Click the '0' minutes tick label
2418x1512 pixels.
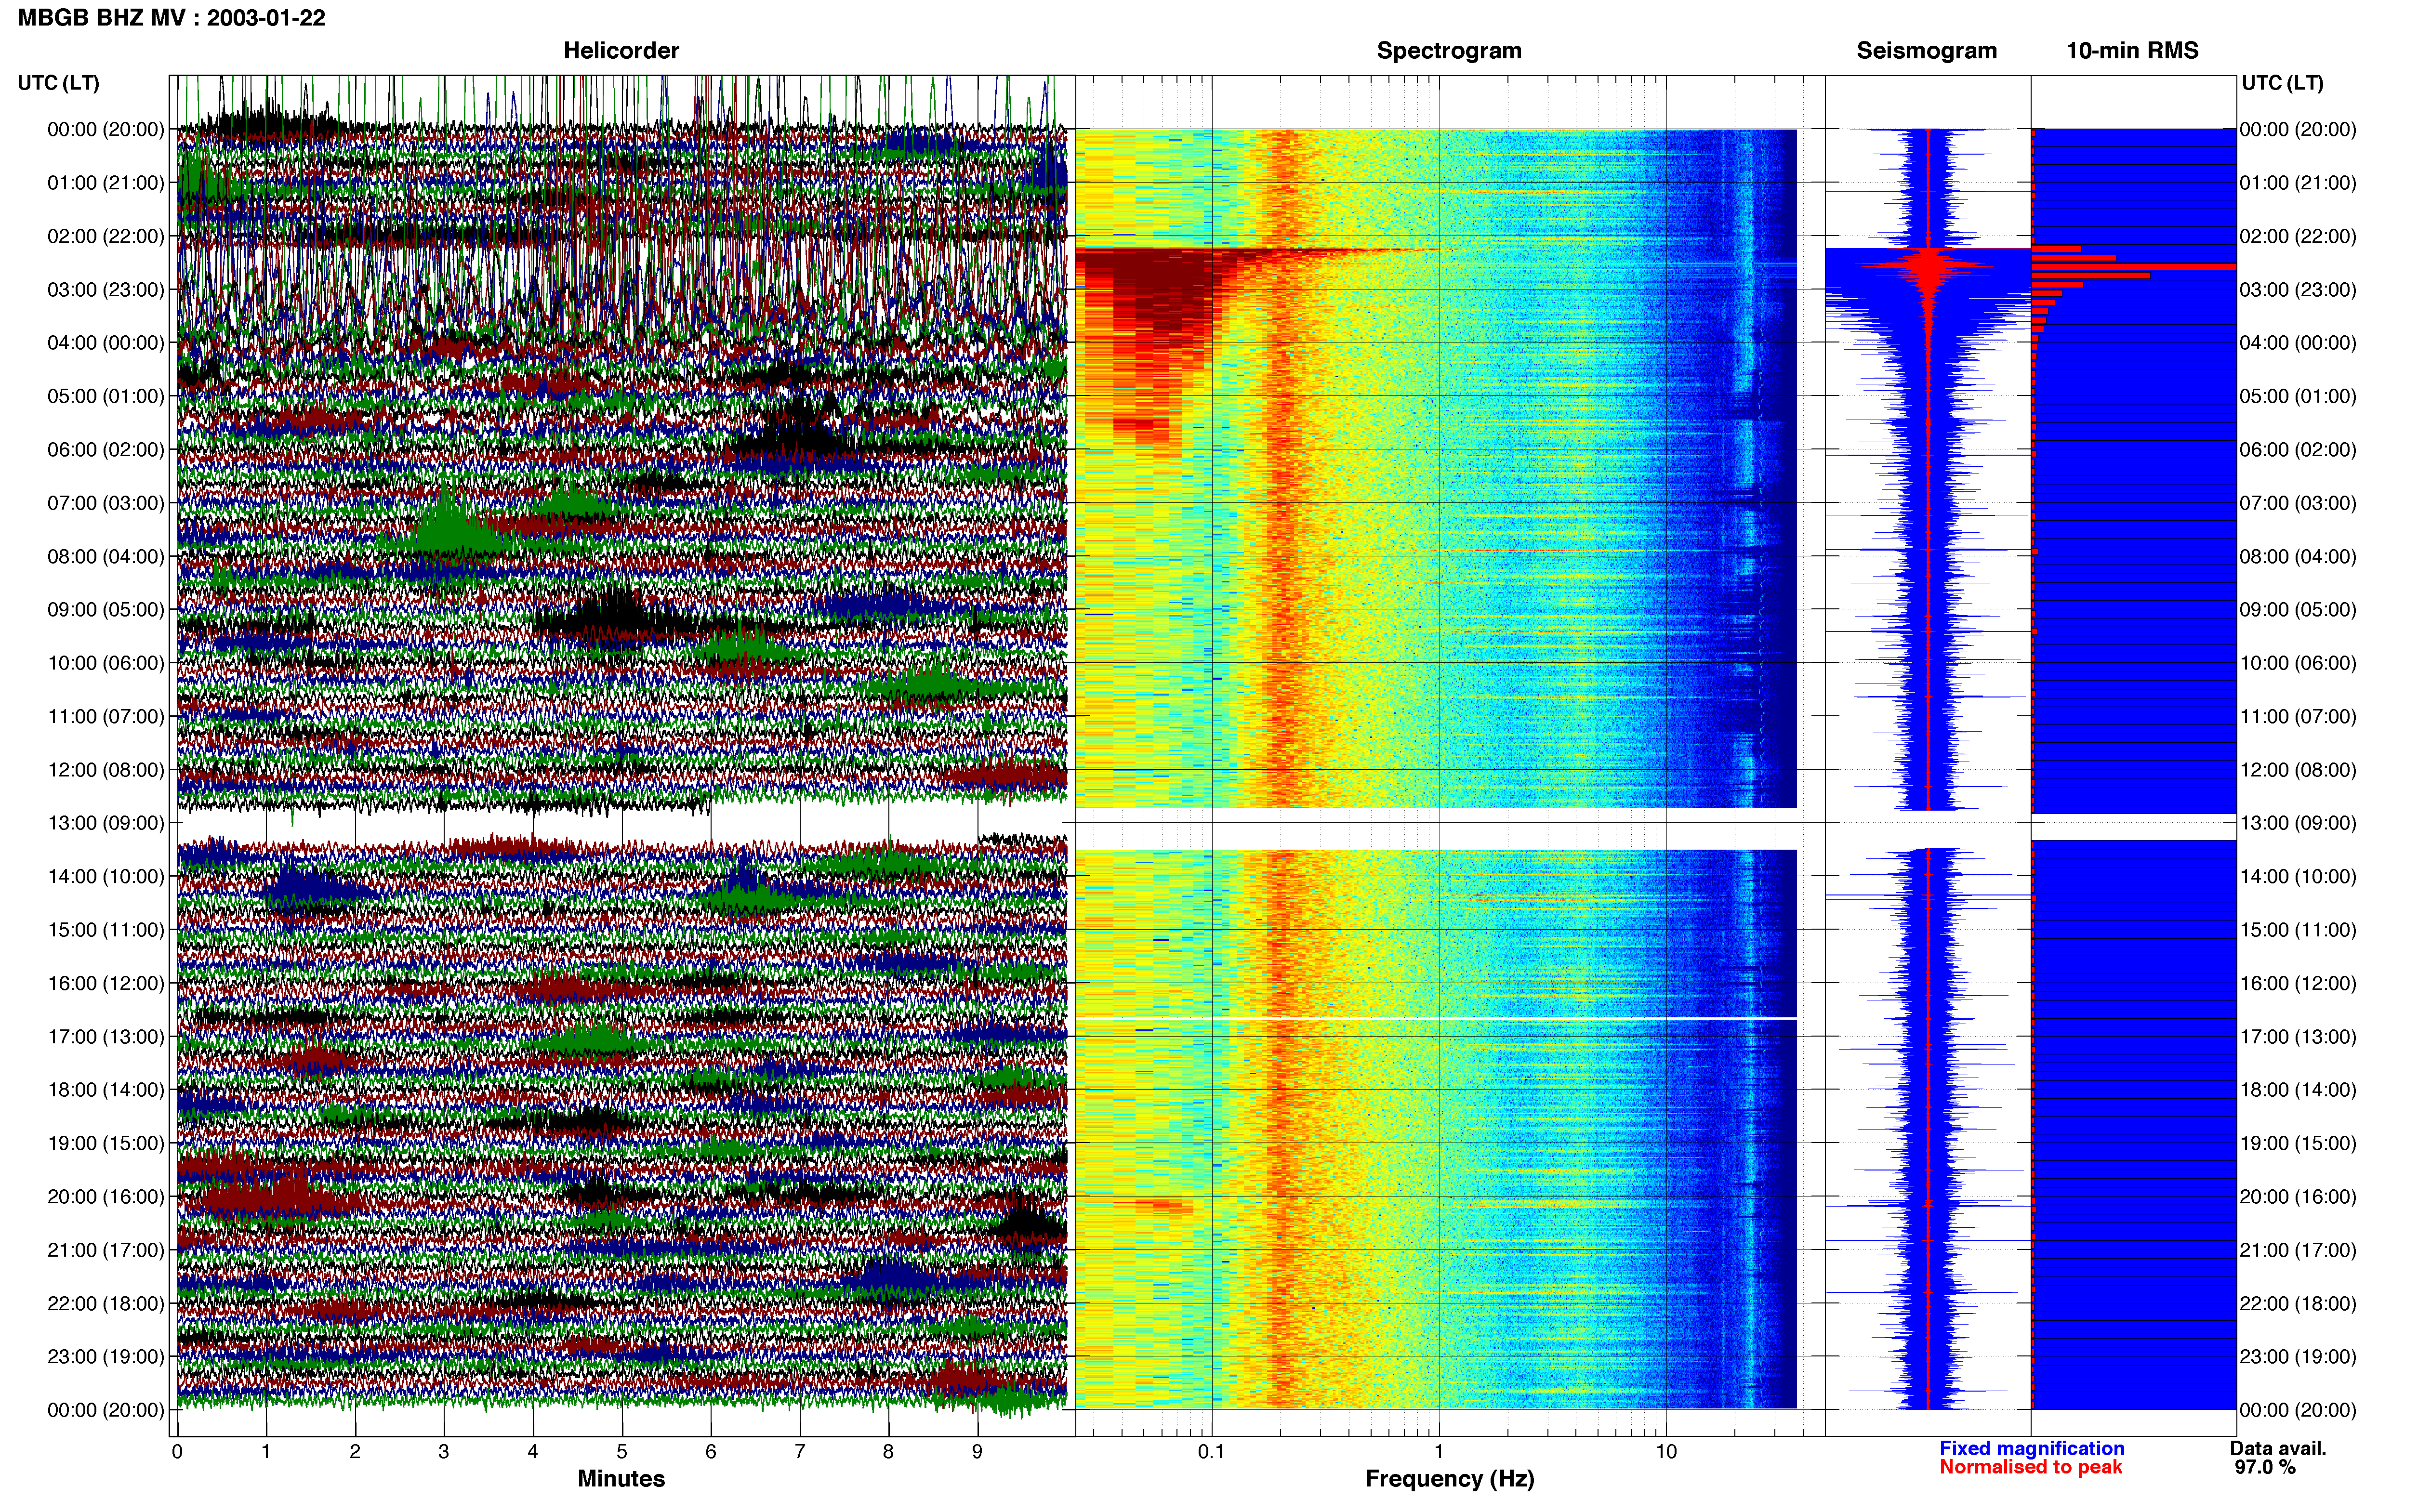(x=177, y=1452)
